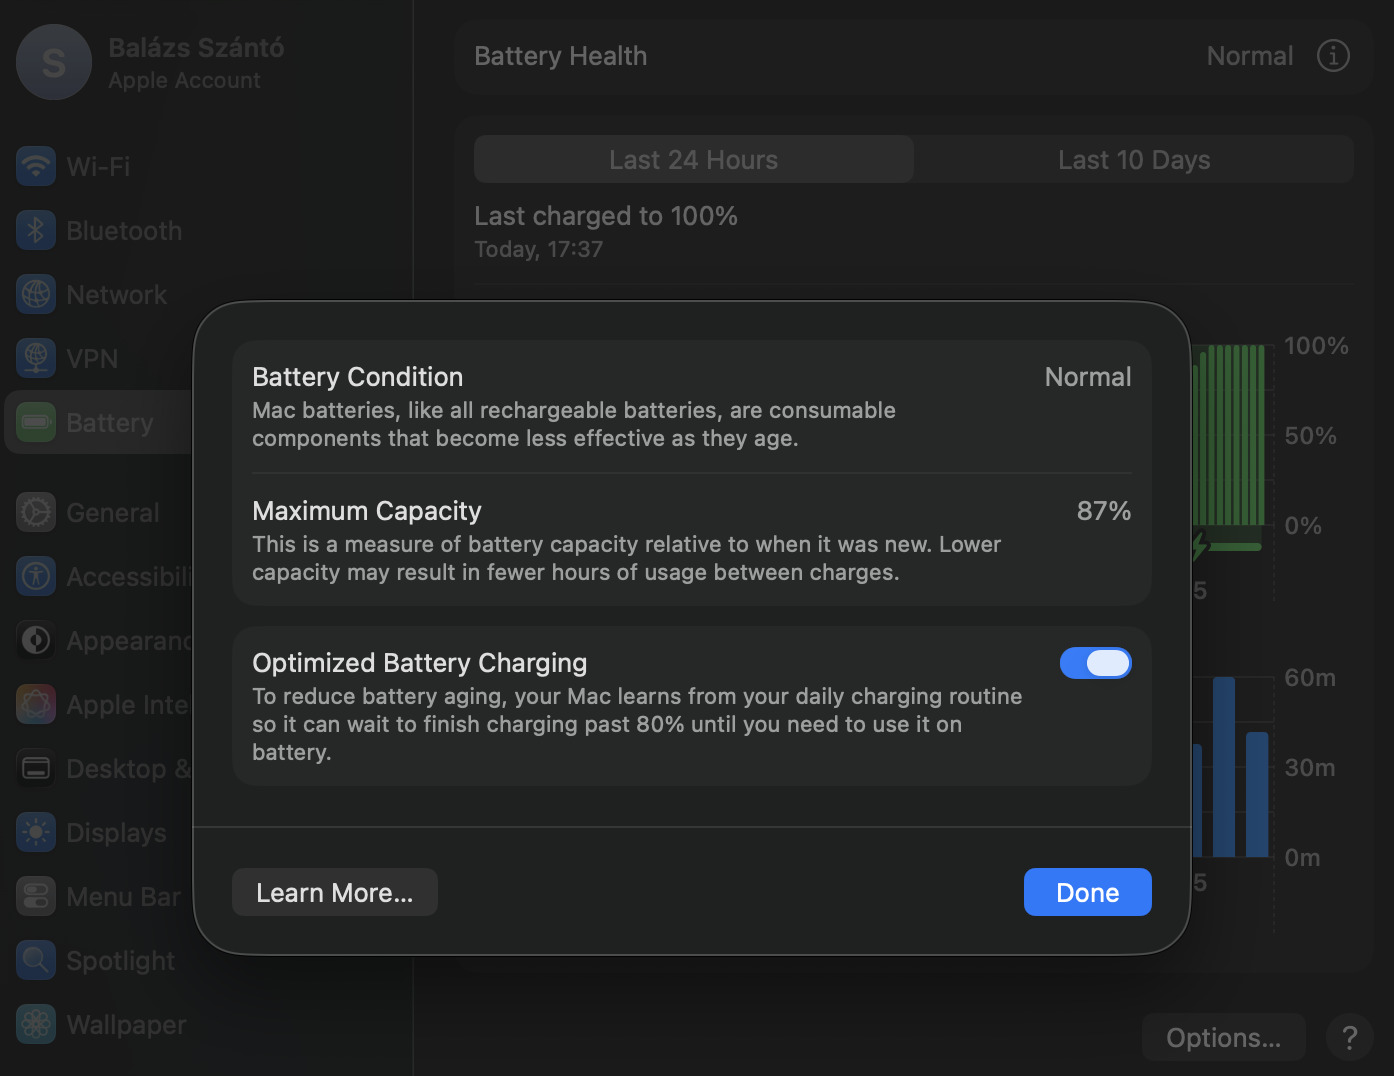Disable Optimized Battery Charging switch
Screen dimensions: 1394x1076
coord(1095,663)
